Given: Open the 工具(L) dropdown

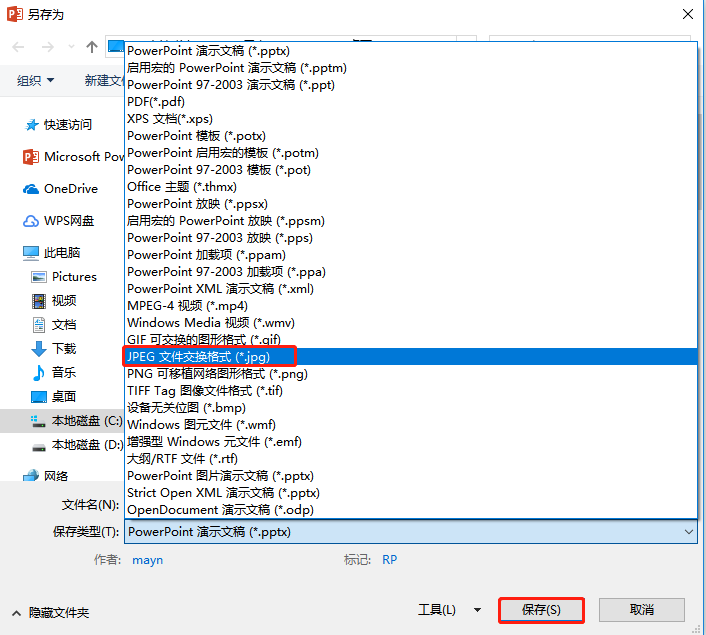Looking at the screenshot, I should pos(450,610).
